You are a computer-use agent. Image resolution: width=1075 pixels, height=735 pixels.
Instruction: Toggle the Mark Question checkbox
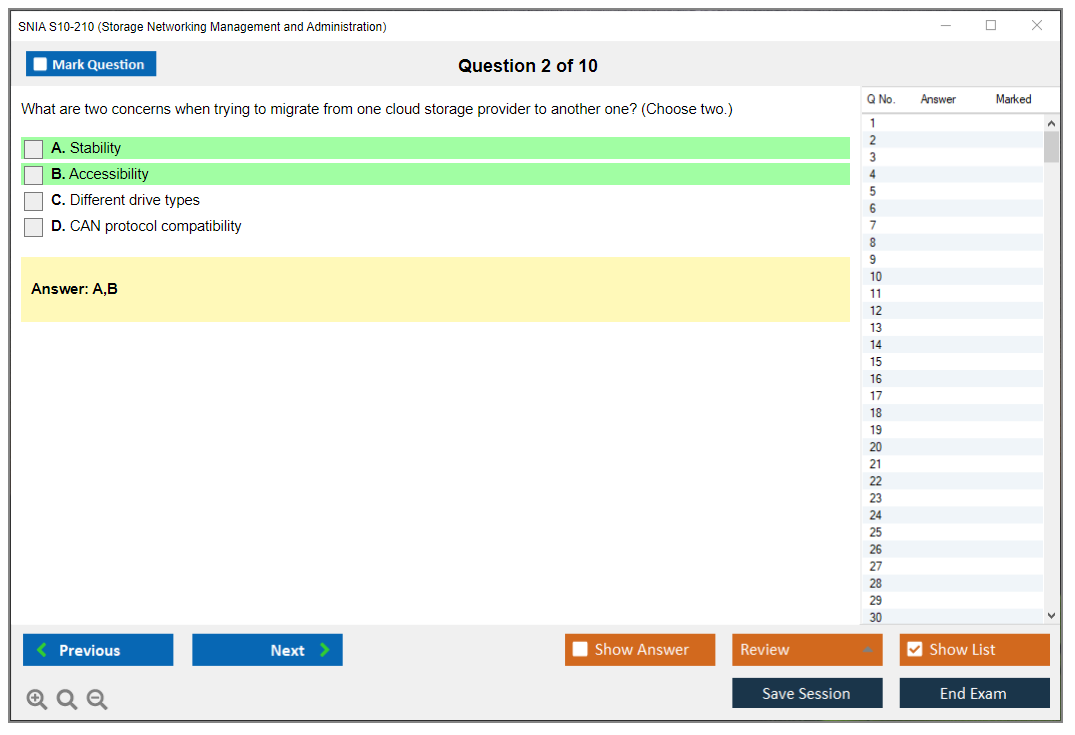41,65
